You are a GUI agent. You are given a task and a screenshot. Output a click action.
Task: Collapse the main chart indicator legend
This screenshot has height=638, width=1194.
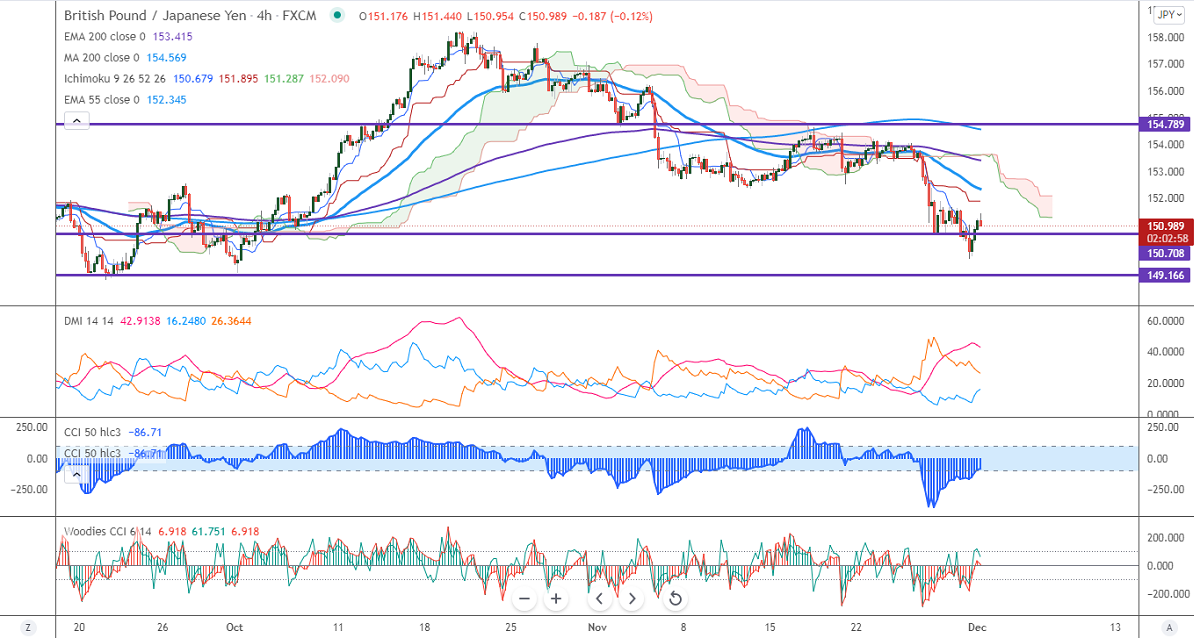point(77,122)
